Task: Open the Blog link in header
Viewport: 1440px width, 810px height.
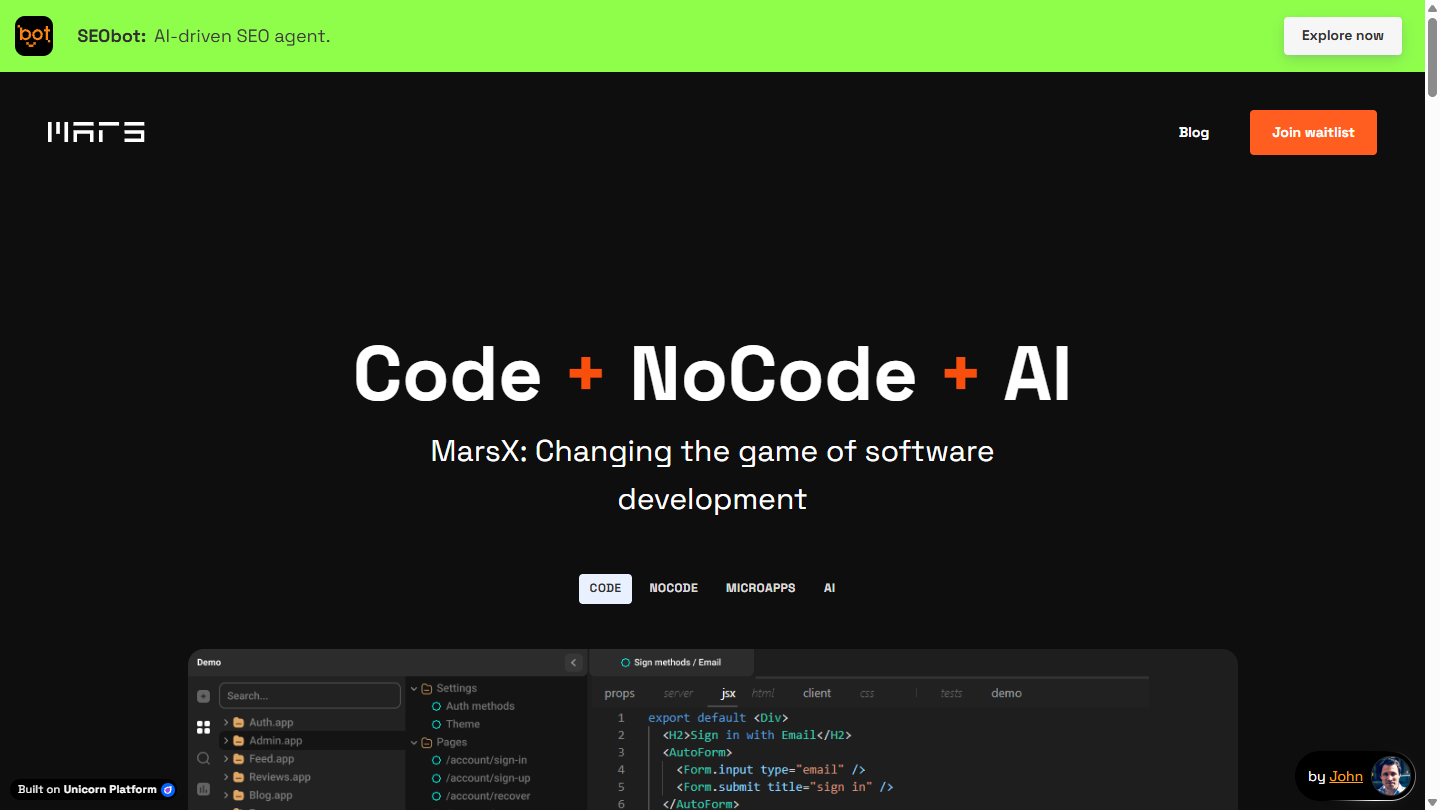Action: point(1194,132)
